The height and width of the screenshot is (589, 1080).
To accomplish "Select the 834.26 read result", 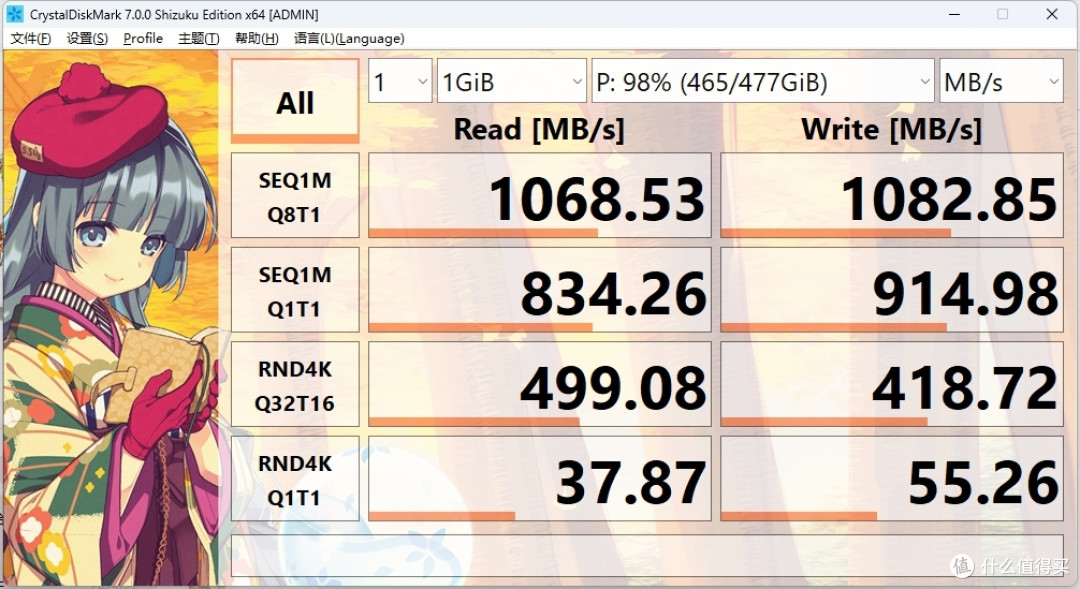I will tap(540, 290).
